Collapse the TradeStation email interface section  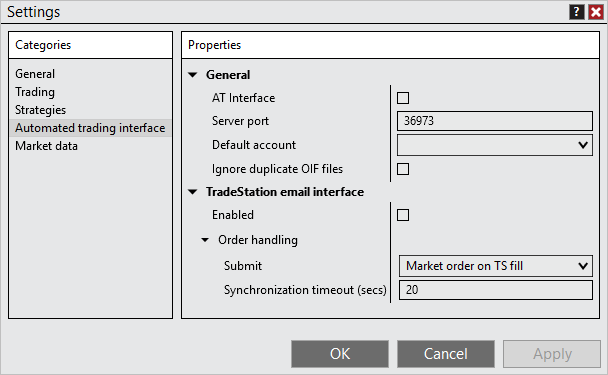pos(193,192)
